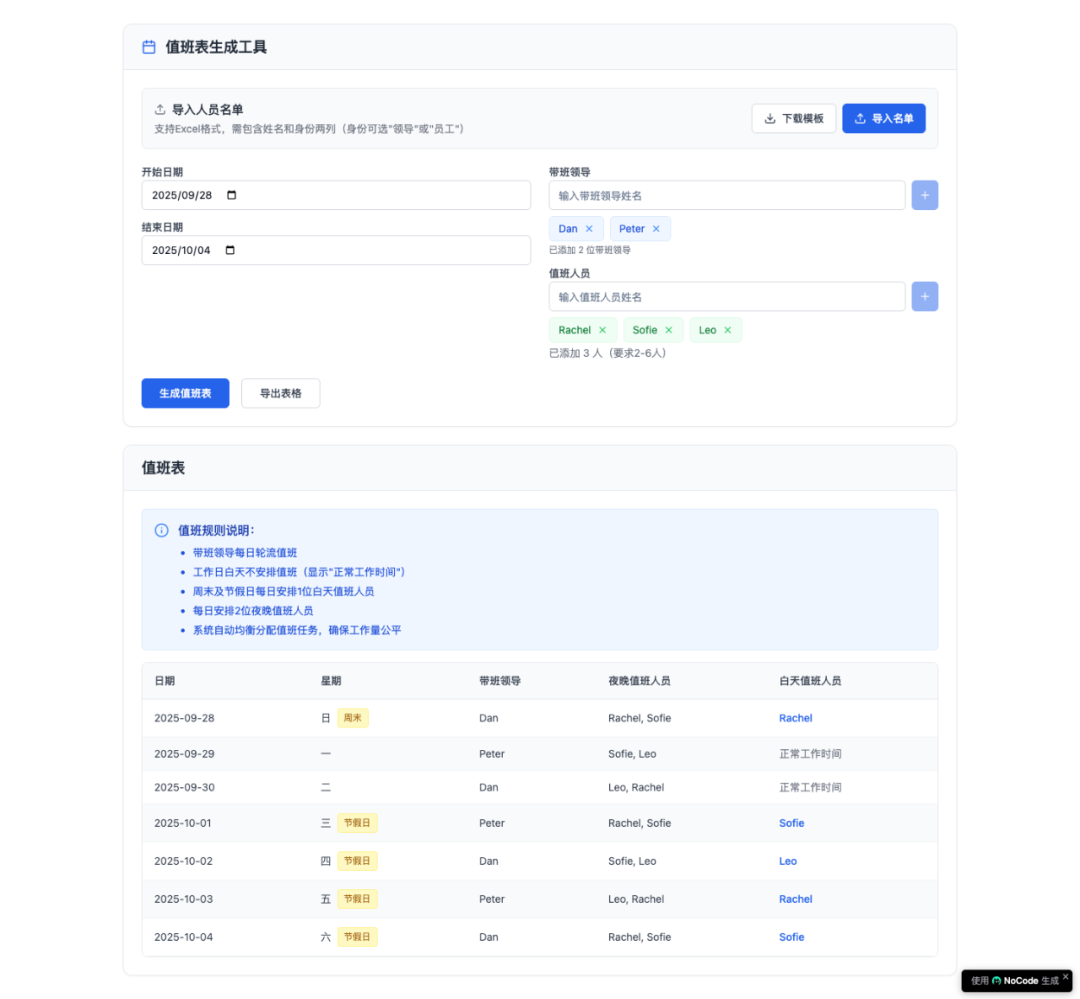Viewport: 1080px width, 999px height.
Task: Add the typed 带班领导 name with plus button
Action: coord(924,196)
